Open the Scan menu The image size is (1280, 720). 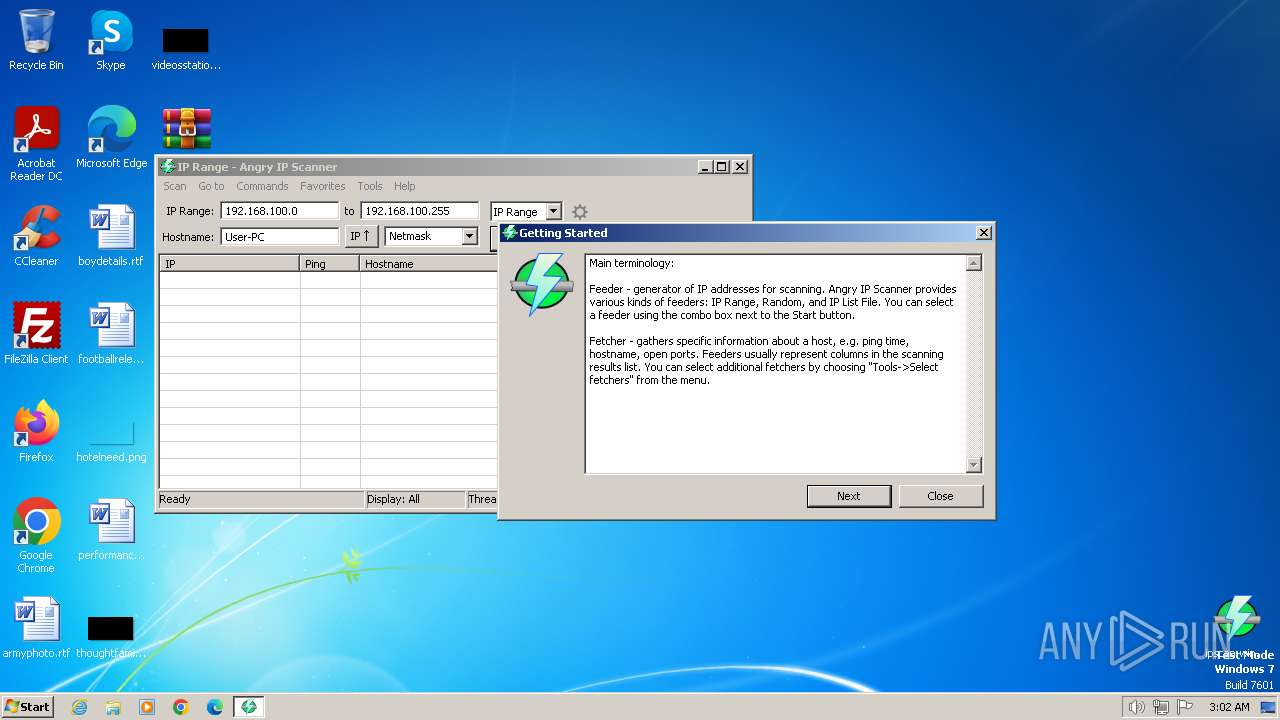click(175, 186)
